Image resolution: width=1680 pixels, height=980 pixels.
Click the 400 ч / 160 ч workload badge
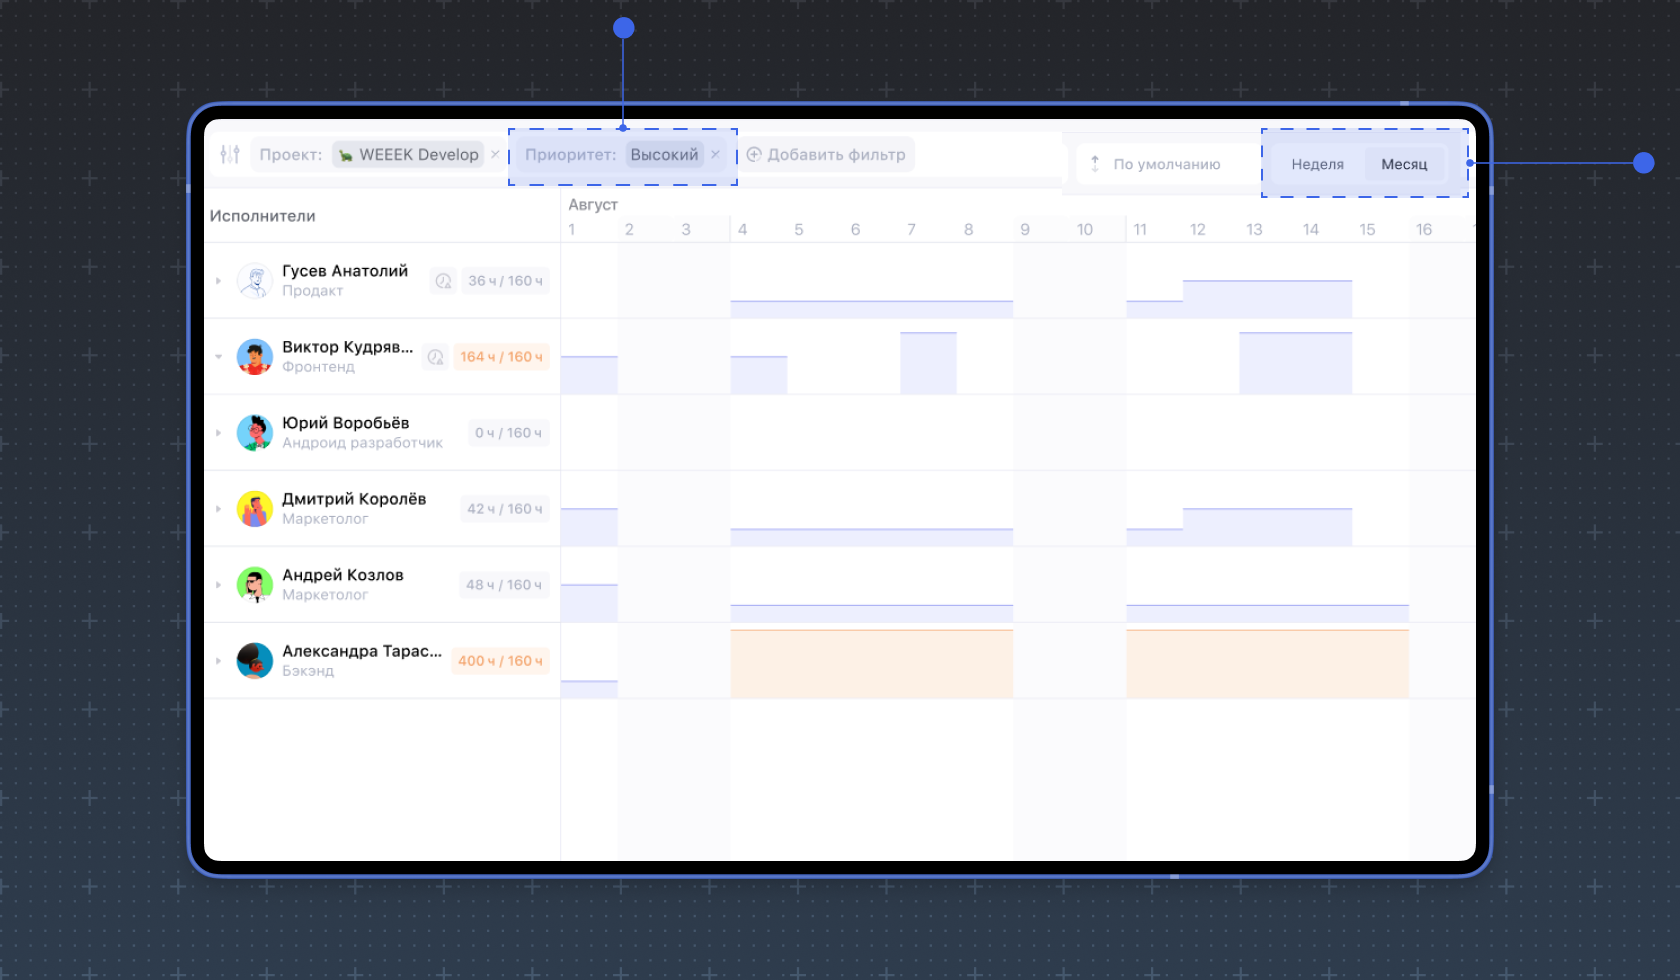[x=500, y=661]
